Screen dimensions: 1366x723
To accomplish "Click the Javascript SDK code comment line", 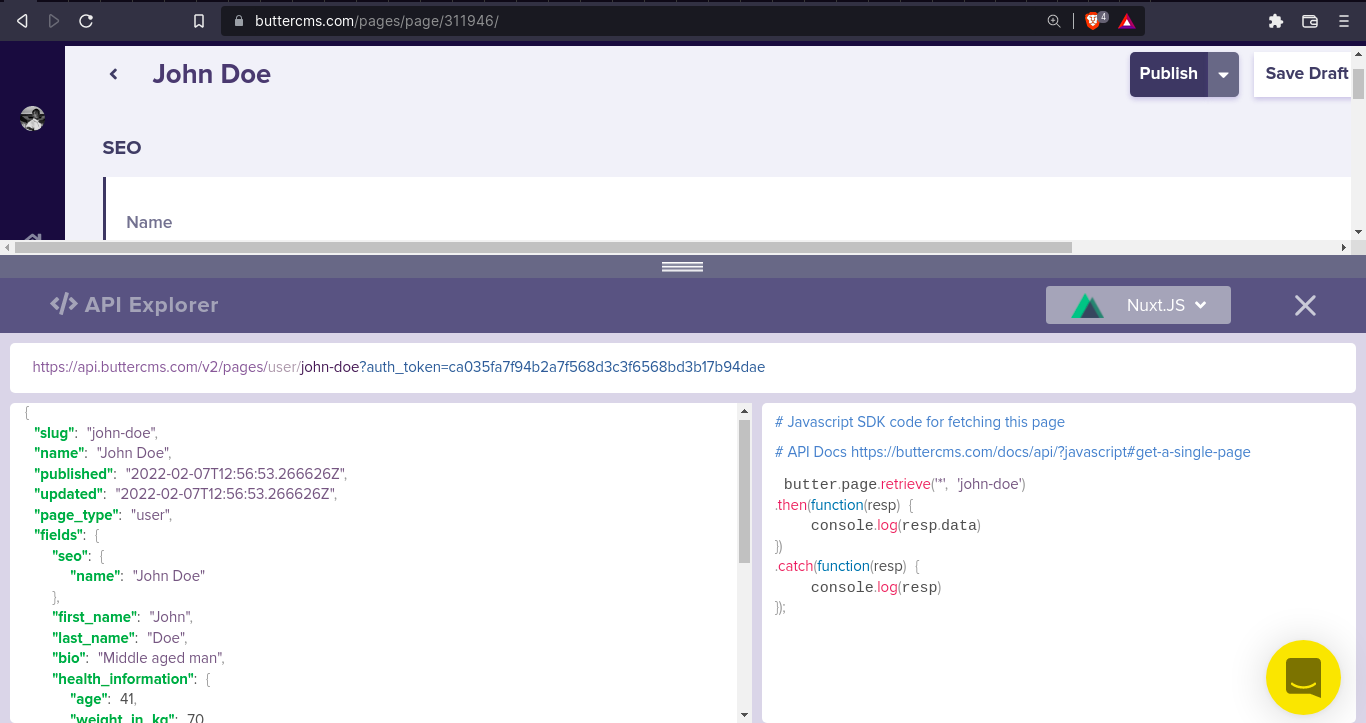I will tap(920, 422).
